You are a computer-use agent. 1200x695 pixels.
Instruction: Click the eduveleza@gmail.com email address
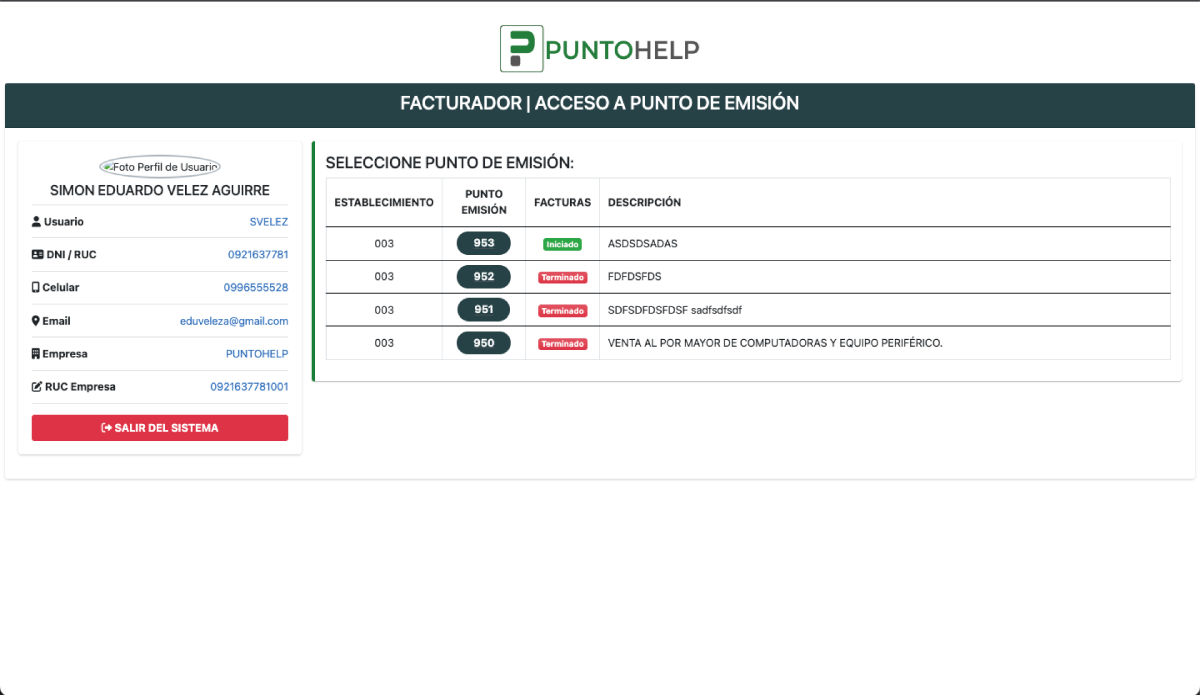(234, 321)
